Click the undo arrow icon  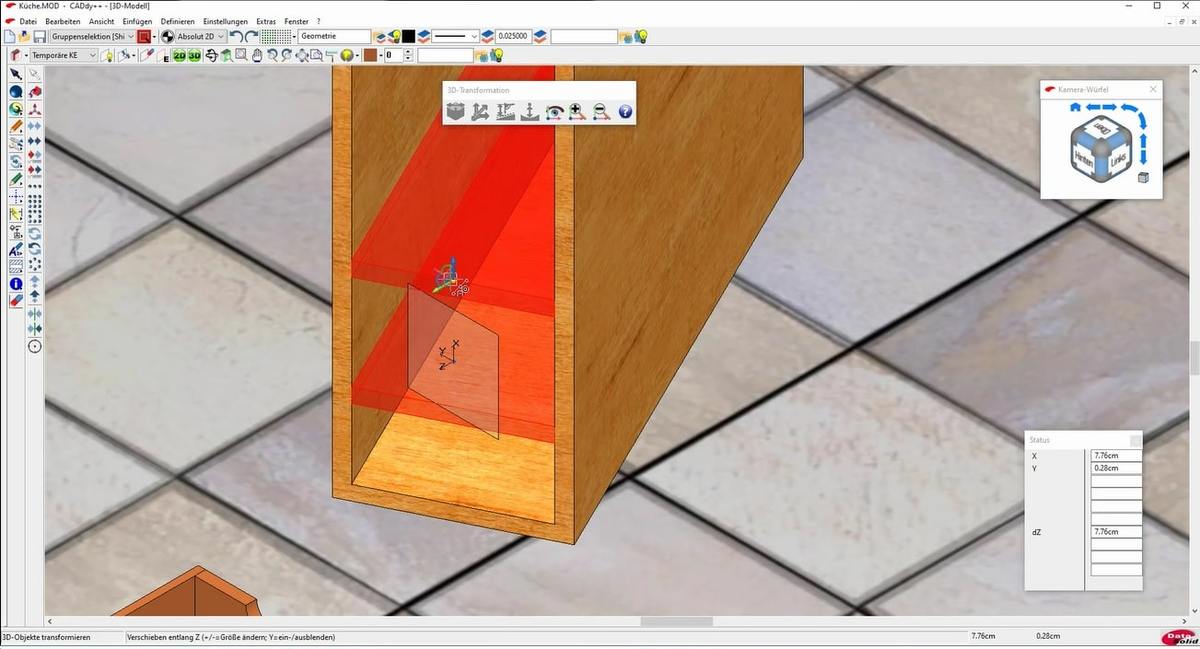(236, 37)
